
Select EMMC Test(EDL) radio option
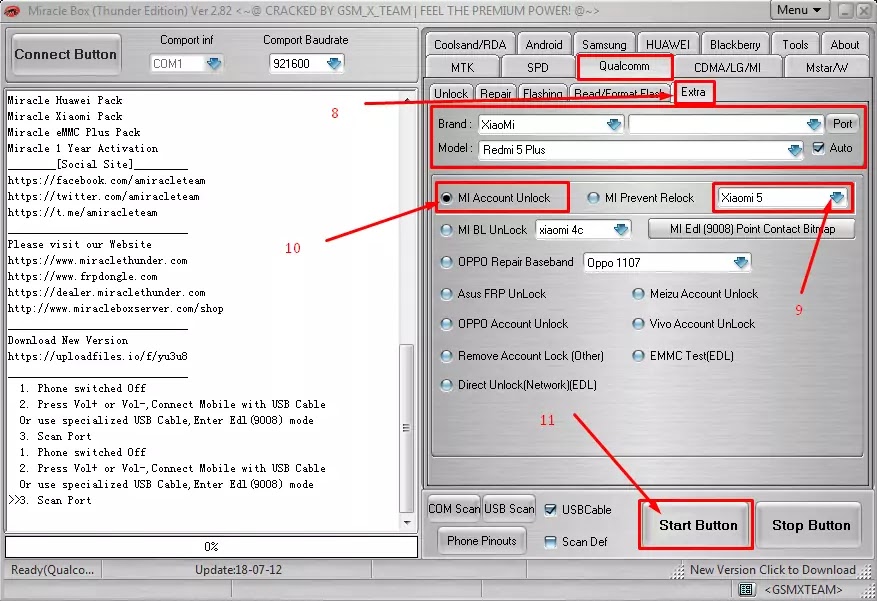point(638,356)
